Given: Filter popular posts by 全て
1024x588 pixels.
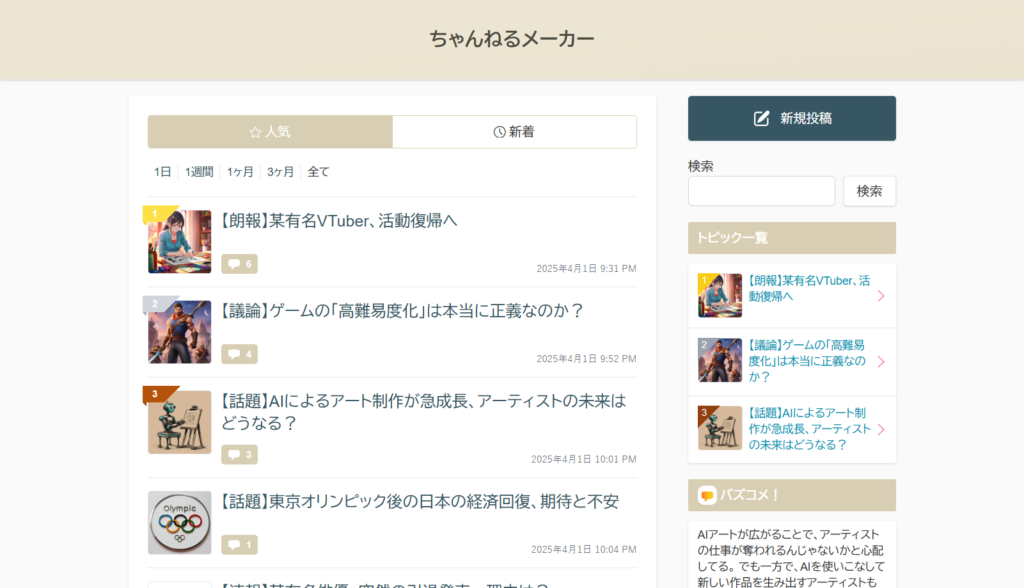Looking at the screenshot, I should click(x=318, y=172).
